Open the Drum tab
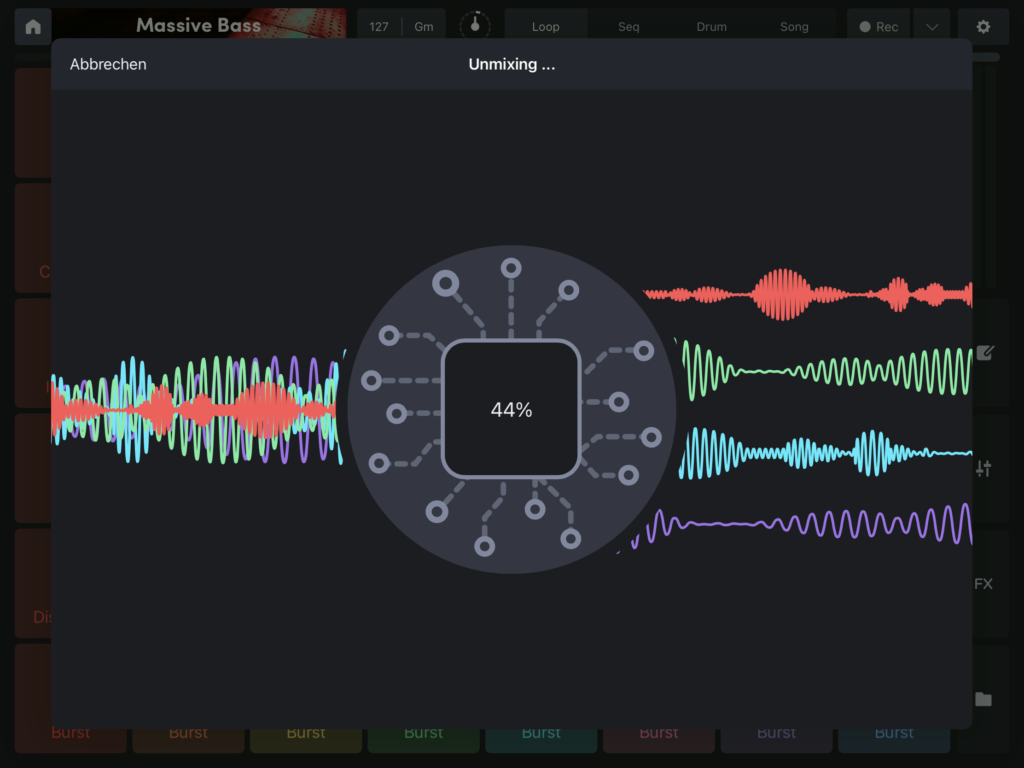Viewport: 1024px width, 768px height. pos(711,26)
